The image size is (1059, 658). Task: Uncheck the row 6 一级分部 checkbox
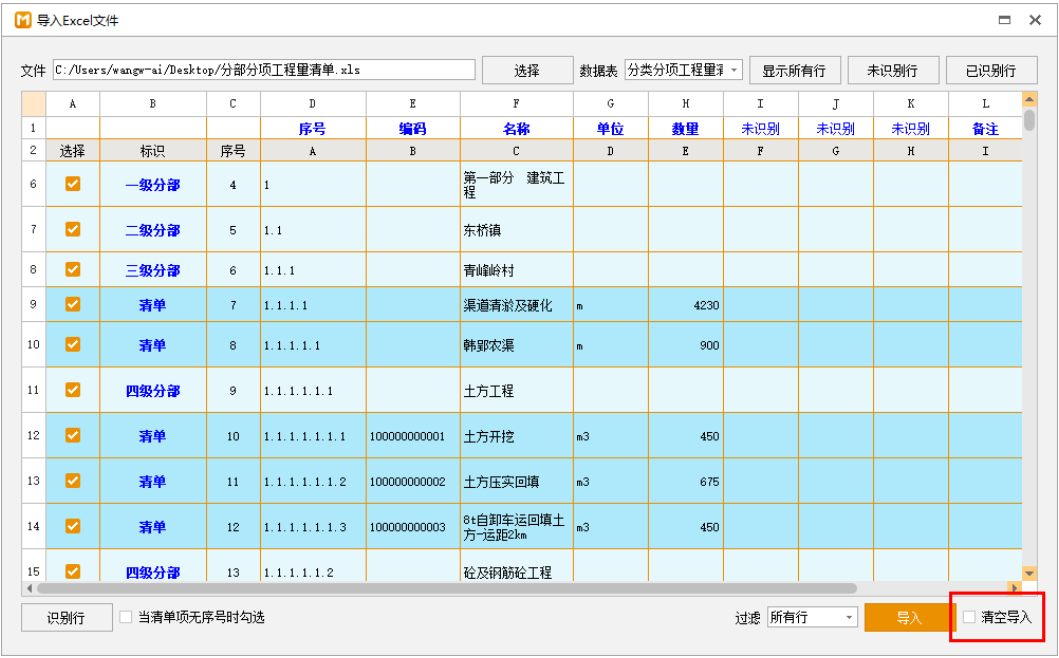point(73,184)
